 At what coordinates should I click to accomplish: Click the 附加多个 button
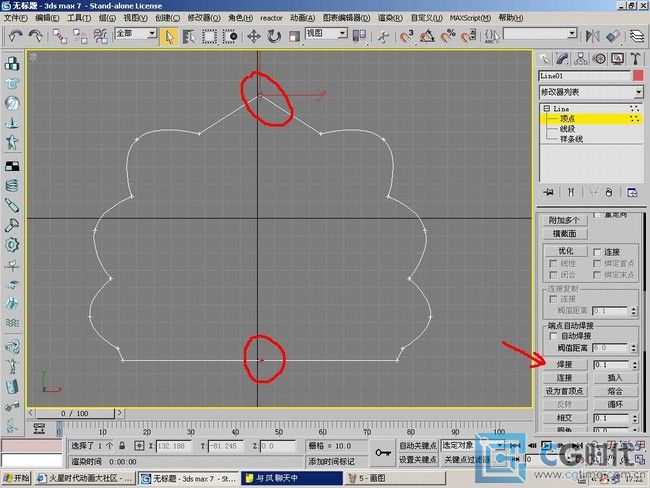(x=564, y=220)
